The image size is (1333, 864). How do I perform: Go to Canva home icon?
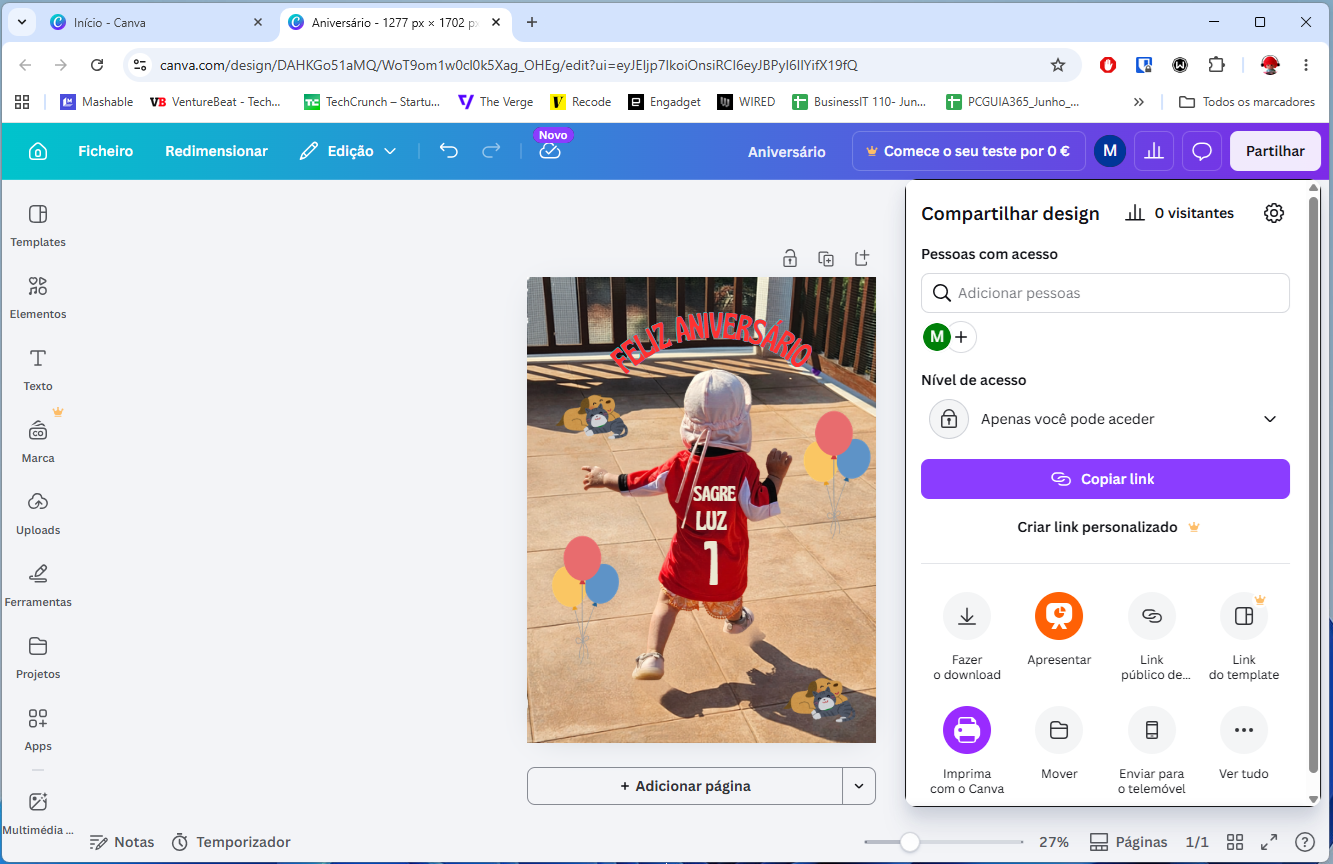coord(38,151)
